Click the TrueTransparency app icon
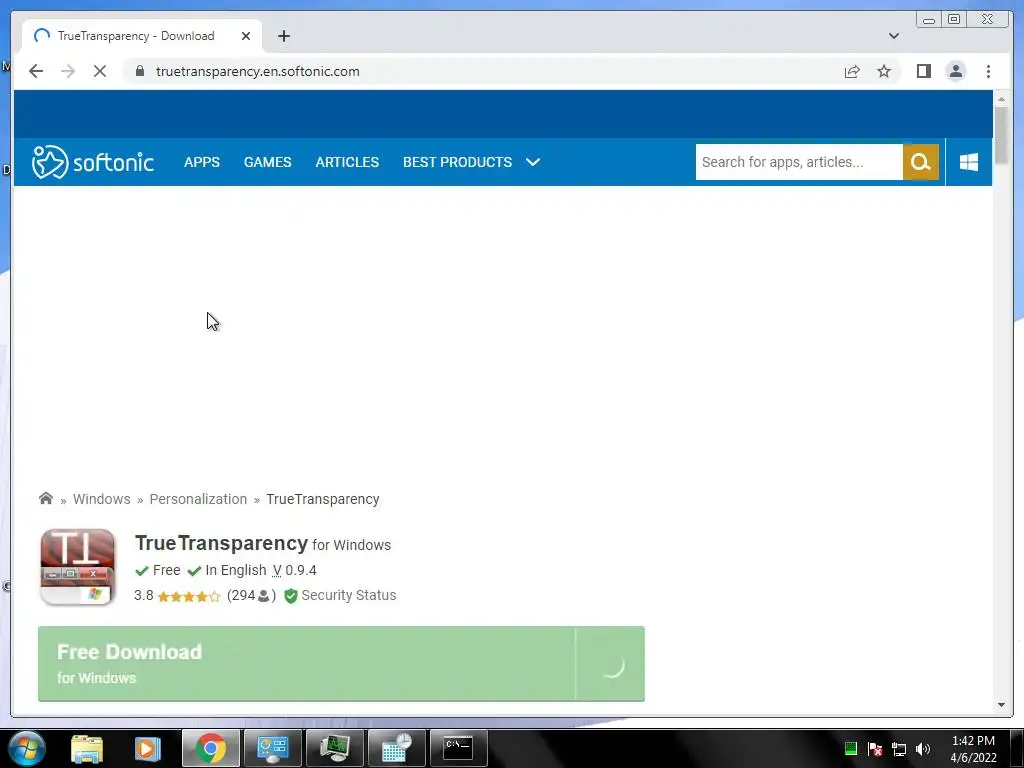 (x=78, y=567)
